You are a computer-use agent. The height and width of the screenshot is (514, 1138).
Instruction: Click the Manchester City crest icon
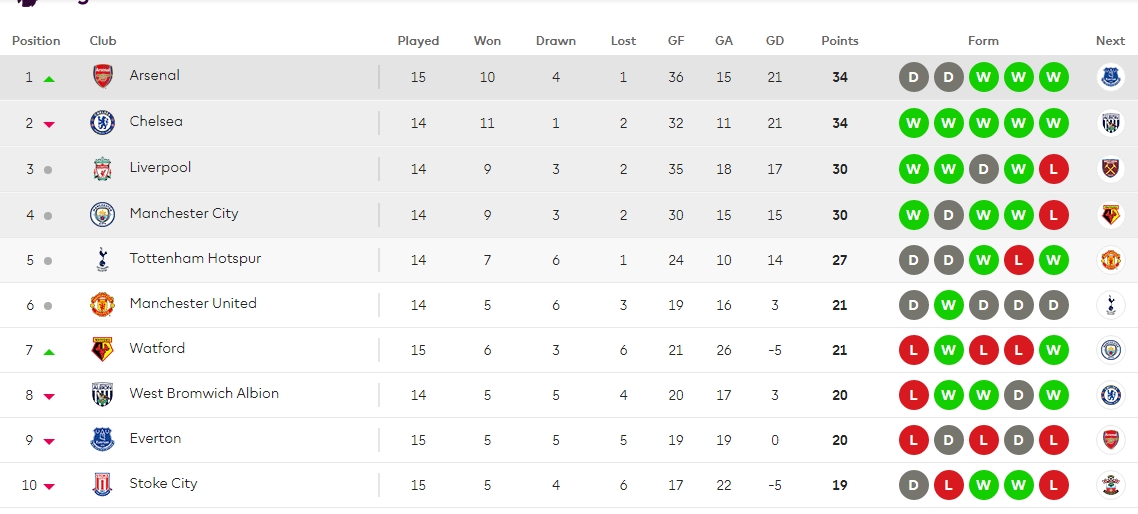pos(102,214)
